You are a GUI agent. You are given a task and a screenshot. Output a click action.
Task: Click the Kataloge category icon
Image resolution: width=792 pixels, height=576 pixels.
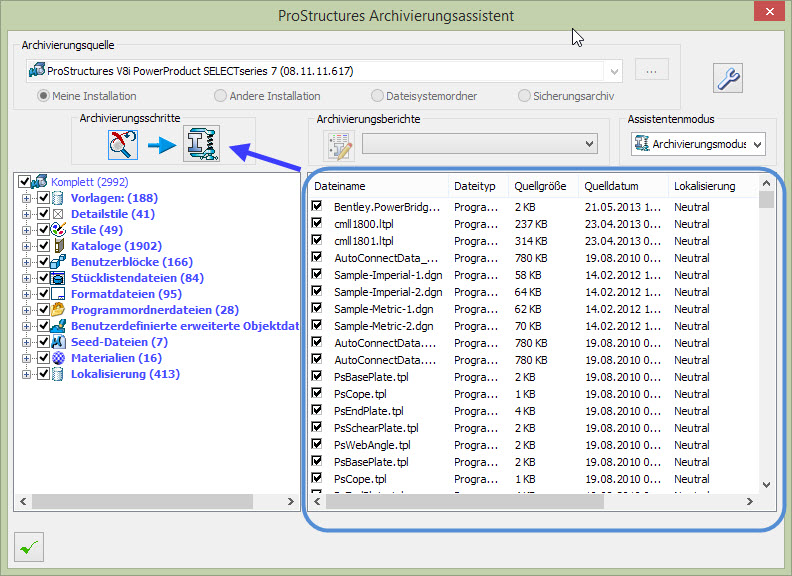[59, 246]
